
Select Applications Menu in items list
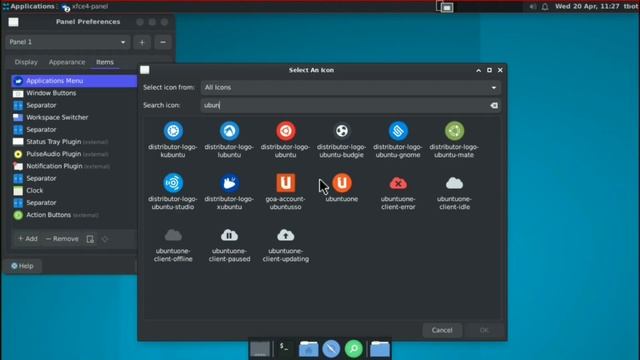coord(74,81)
